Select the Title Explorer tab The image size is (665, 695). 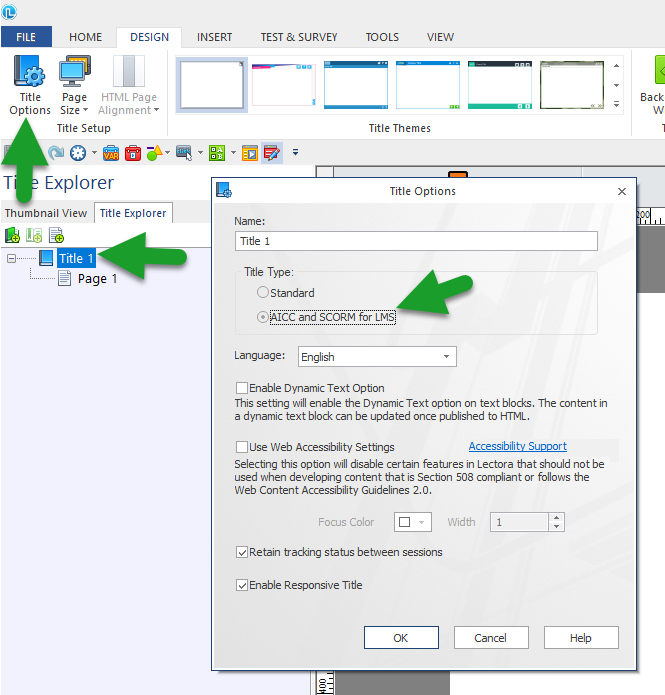tap(133, 213)
